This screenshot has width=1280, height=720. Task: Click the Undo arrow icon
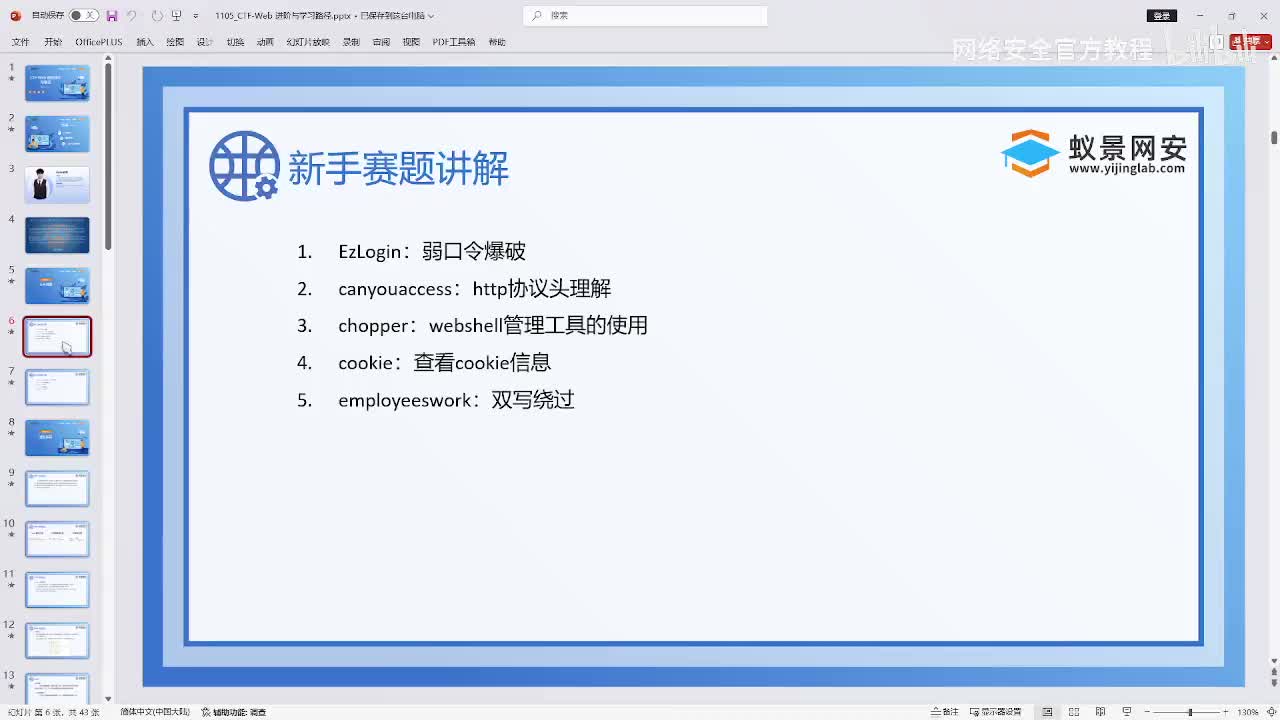131,16
